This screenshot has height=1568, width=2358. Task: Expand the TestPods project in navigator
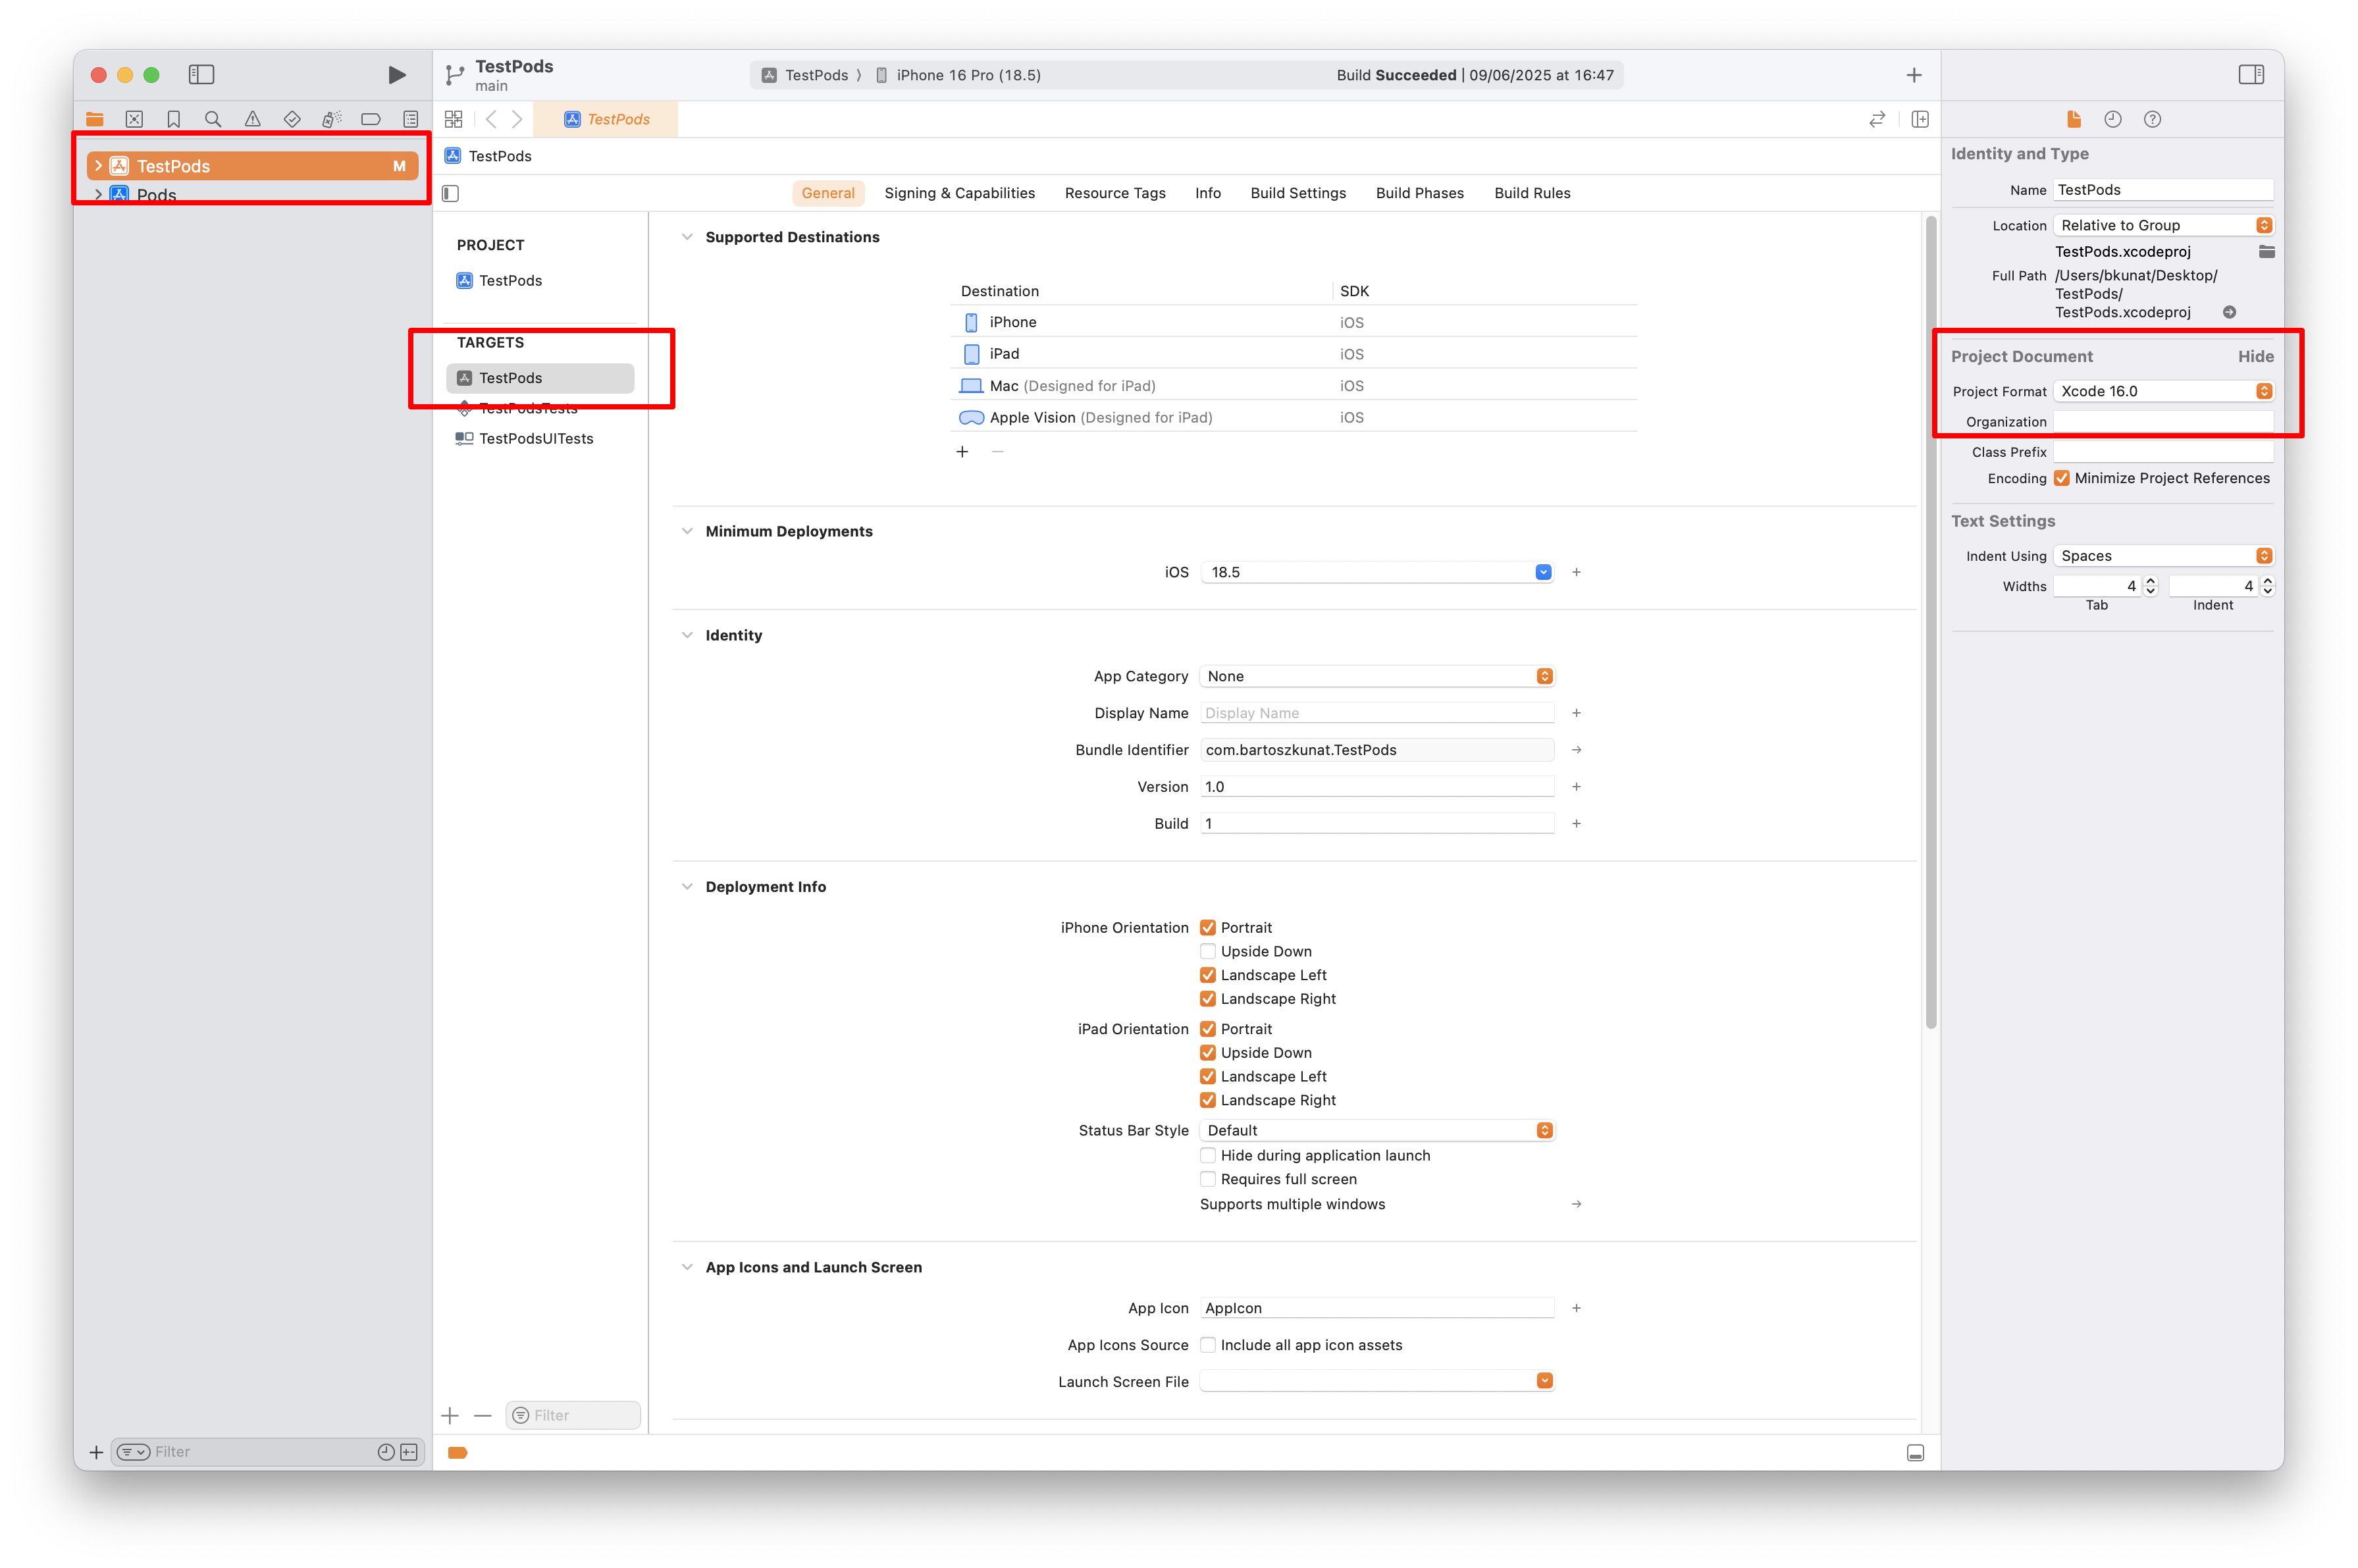(x=98, y=166)
